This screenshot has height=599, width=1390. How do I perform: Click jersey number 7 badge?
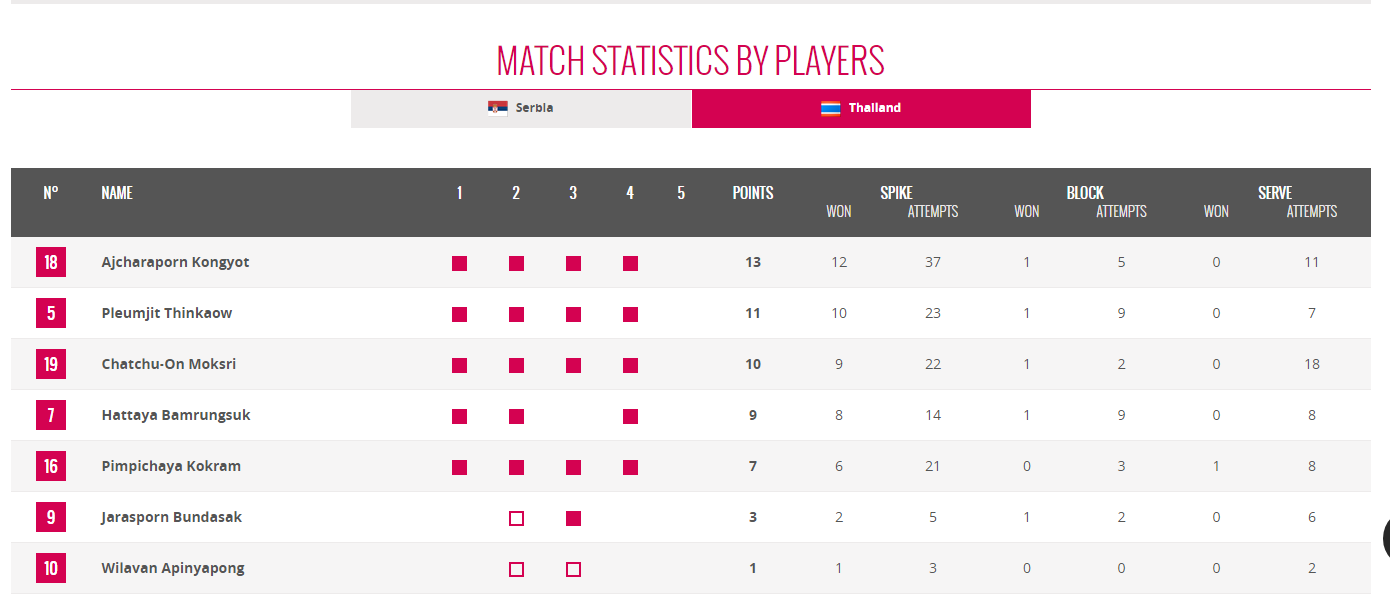click(x=51, y=415)
